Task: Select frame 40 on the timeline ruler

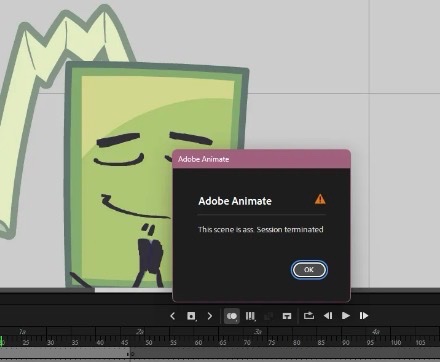Action: [x=100, y=342]
